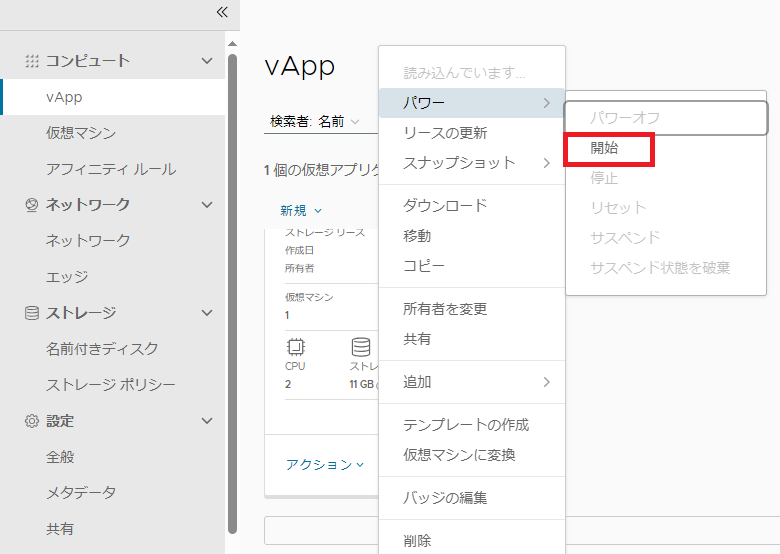Click the コンピュート grid icon

tap(32, 61)
